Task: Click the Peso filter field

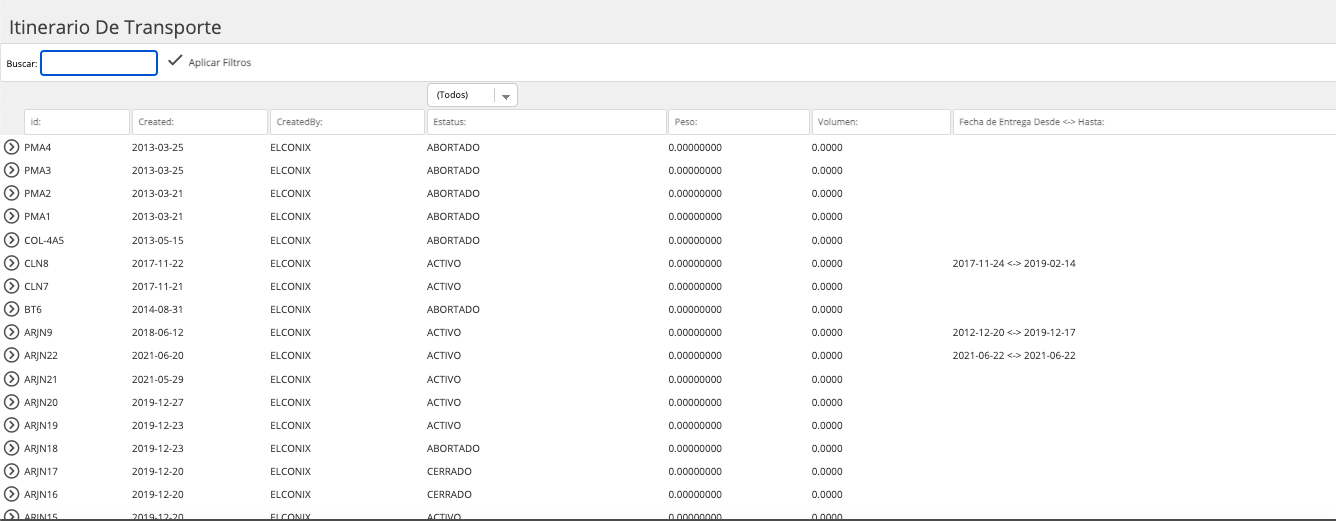Action: [738, 122]
